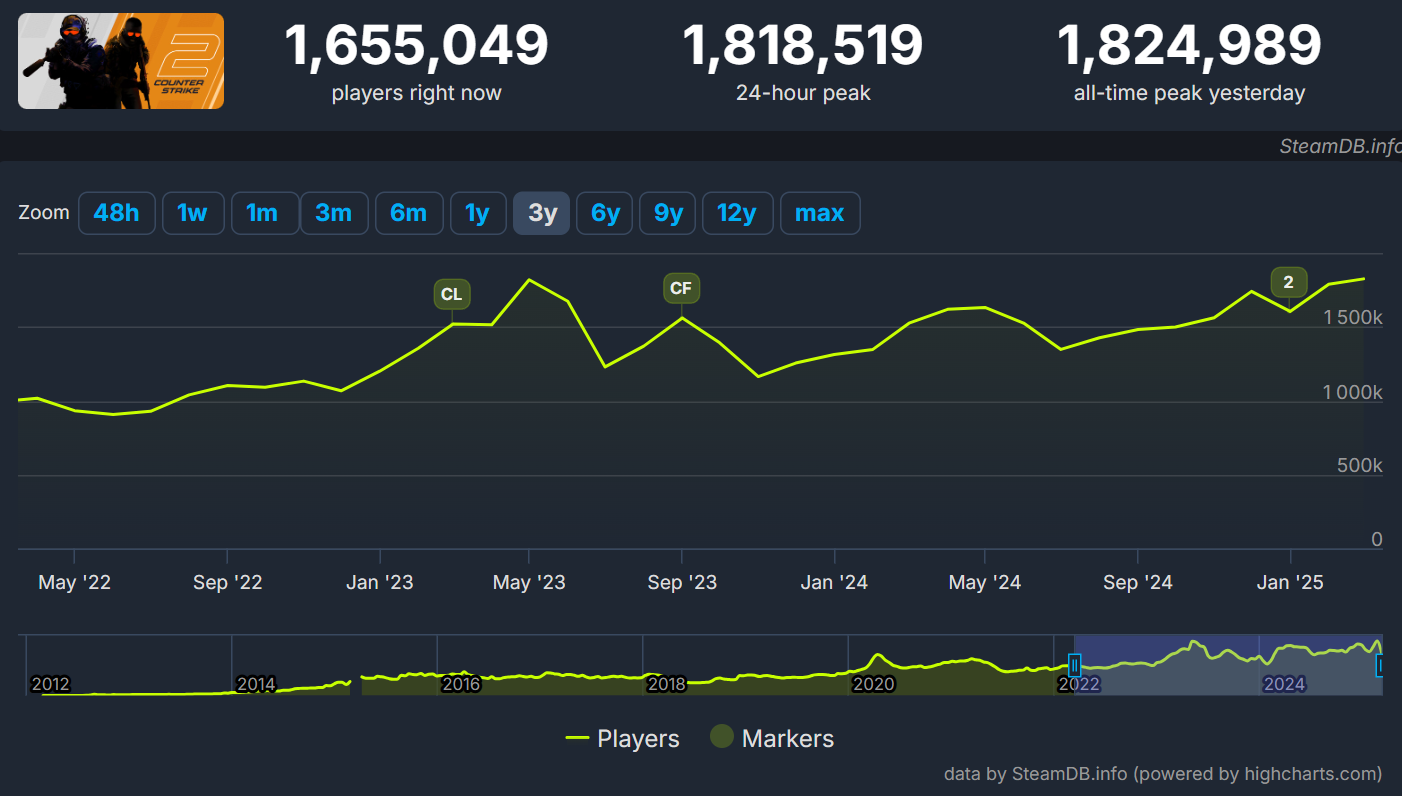Click the Counter-Strike 2 banner artwork
Image resolution: width=1402 pixels, height=796 pixels.
pos(120,61)
